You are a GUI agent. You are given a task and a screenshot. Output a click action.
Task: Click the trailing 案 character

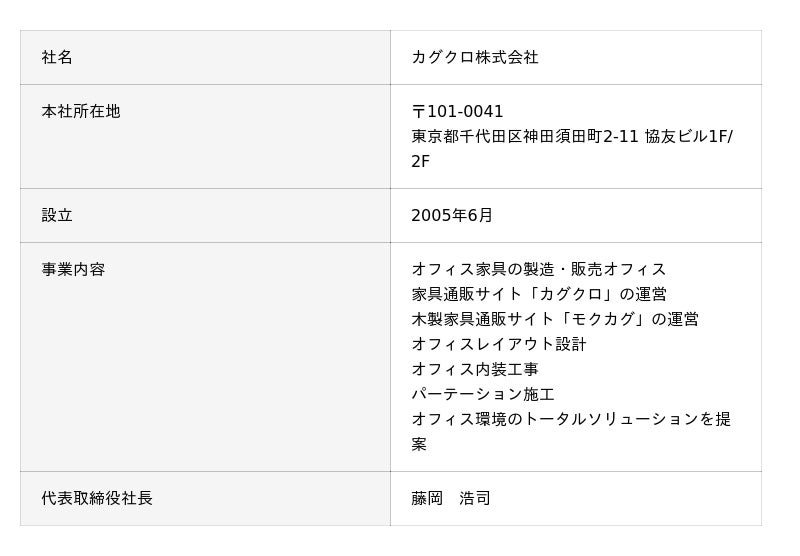(419, 445)
